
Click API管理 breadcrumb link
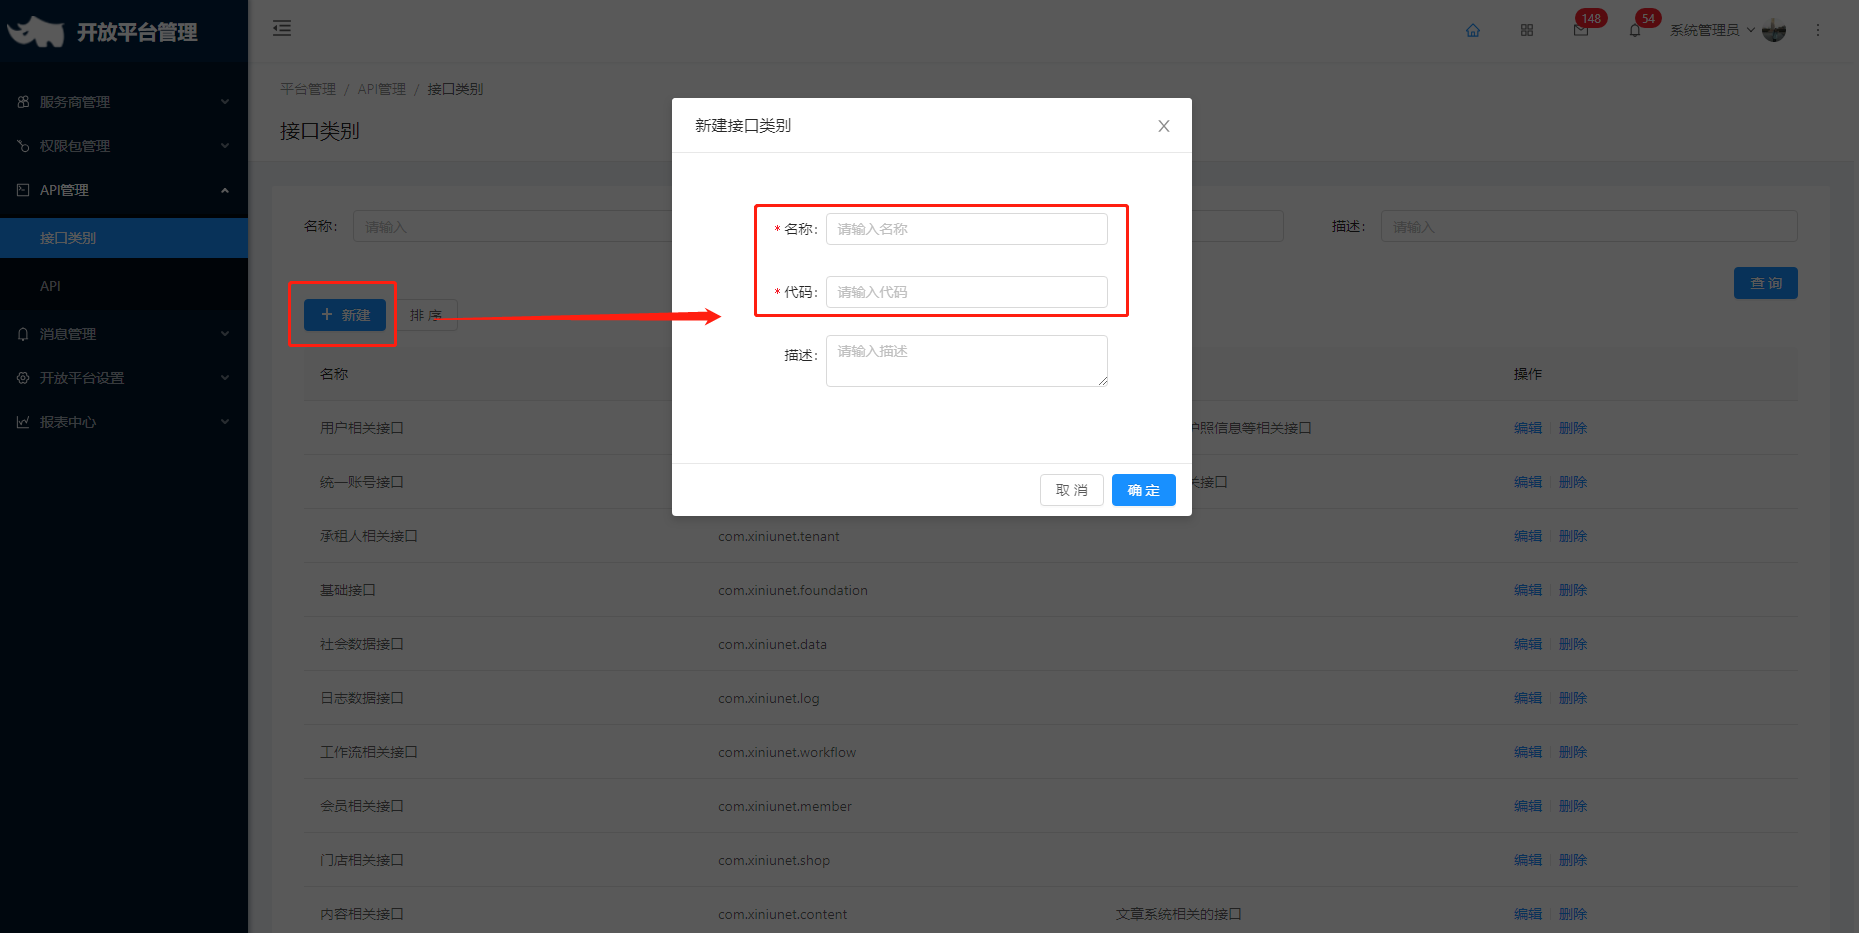(x=382, y=89)
